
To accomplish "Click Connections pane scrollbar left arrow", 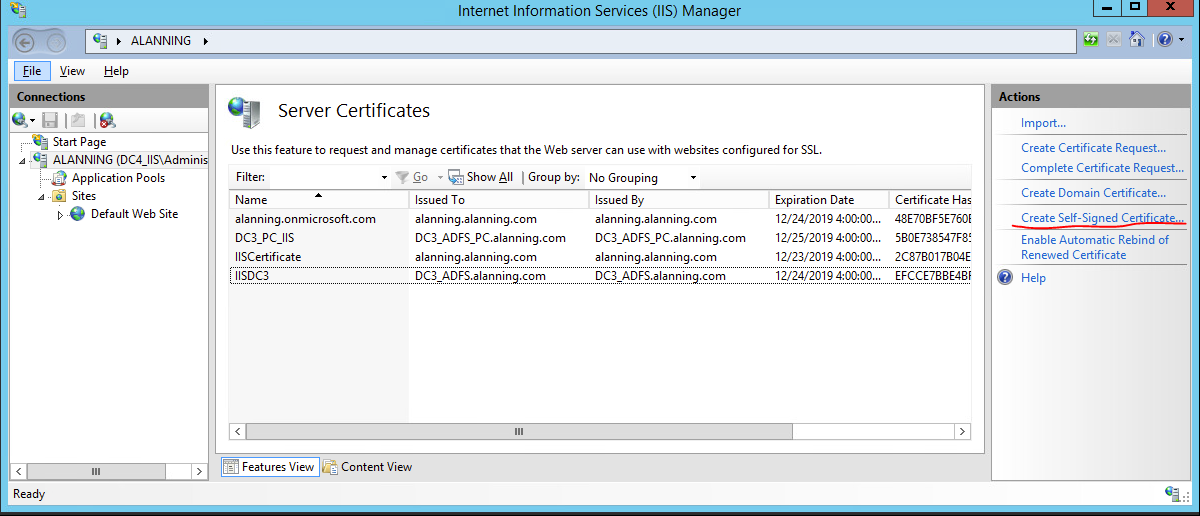I will coord(19,471).
